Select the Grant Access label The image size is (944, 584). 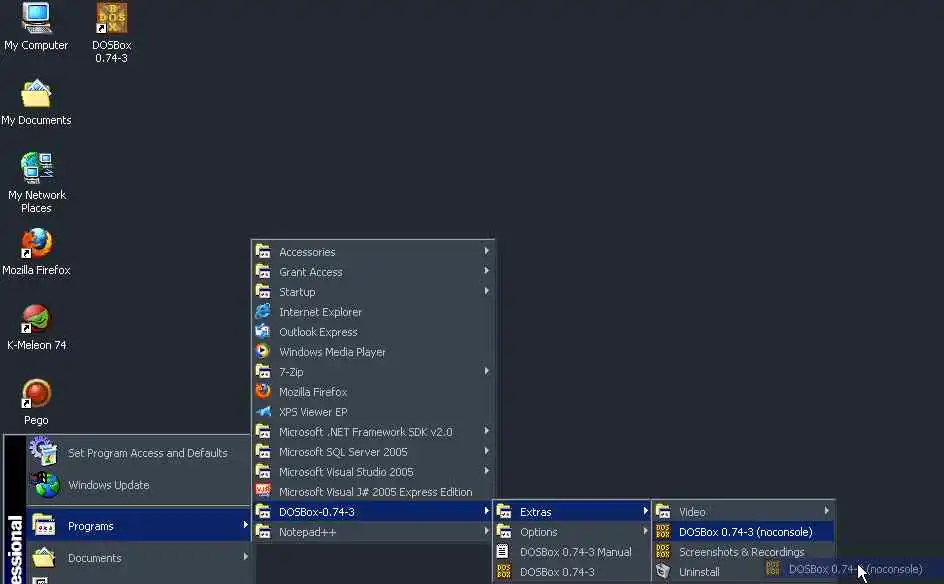(311, 272)
